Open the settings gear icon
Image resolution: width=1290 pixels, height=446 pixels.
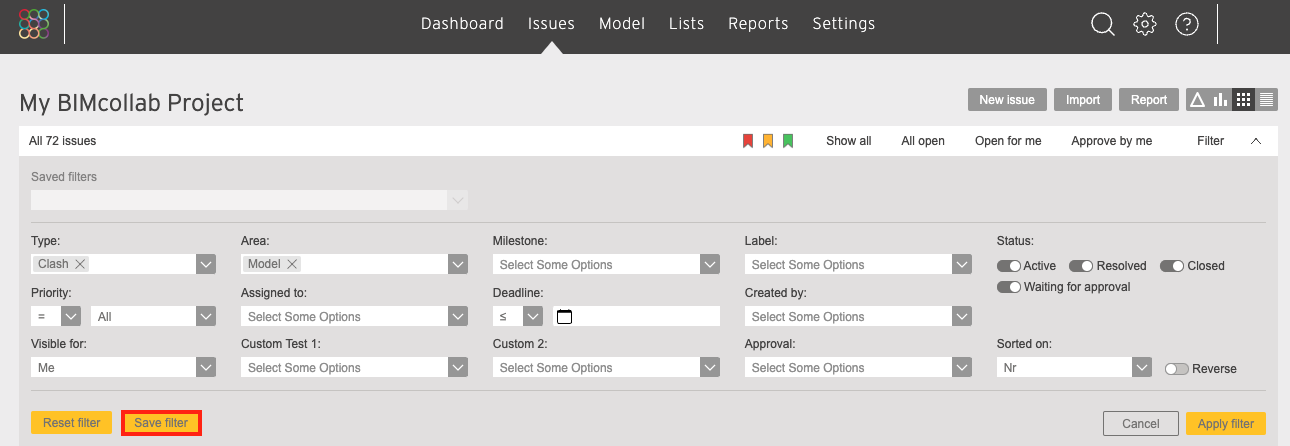click(x=1144, y=24)
